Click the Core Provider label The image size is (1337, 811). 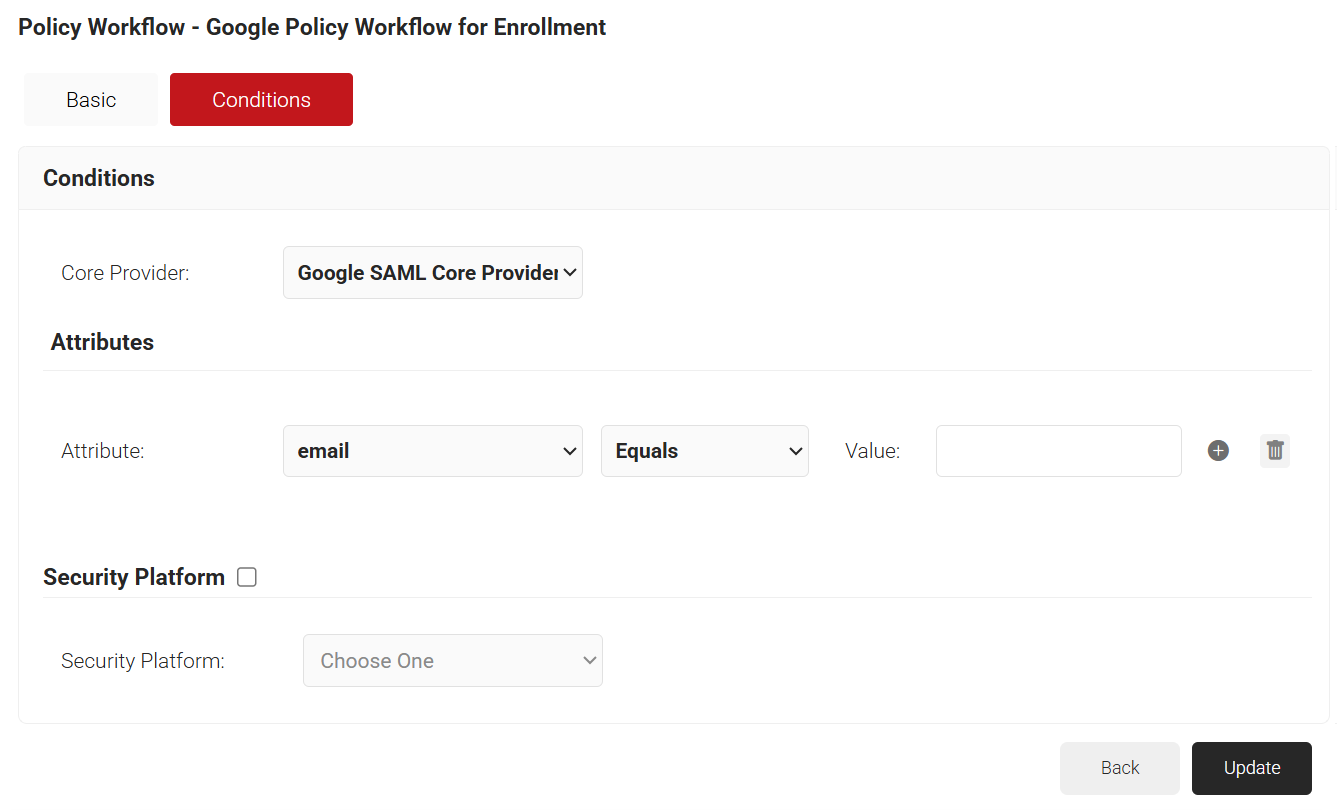pyautogui.click(x=125, y=273)
